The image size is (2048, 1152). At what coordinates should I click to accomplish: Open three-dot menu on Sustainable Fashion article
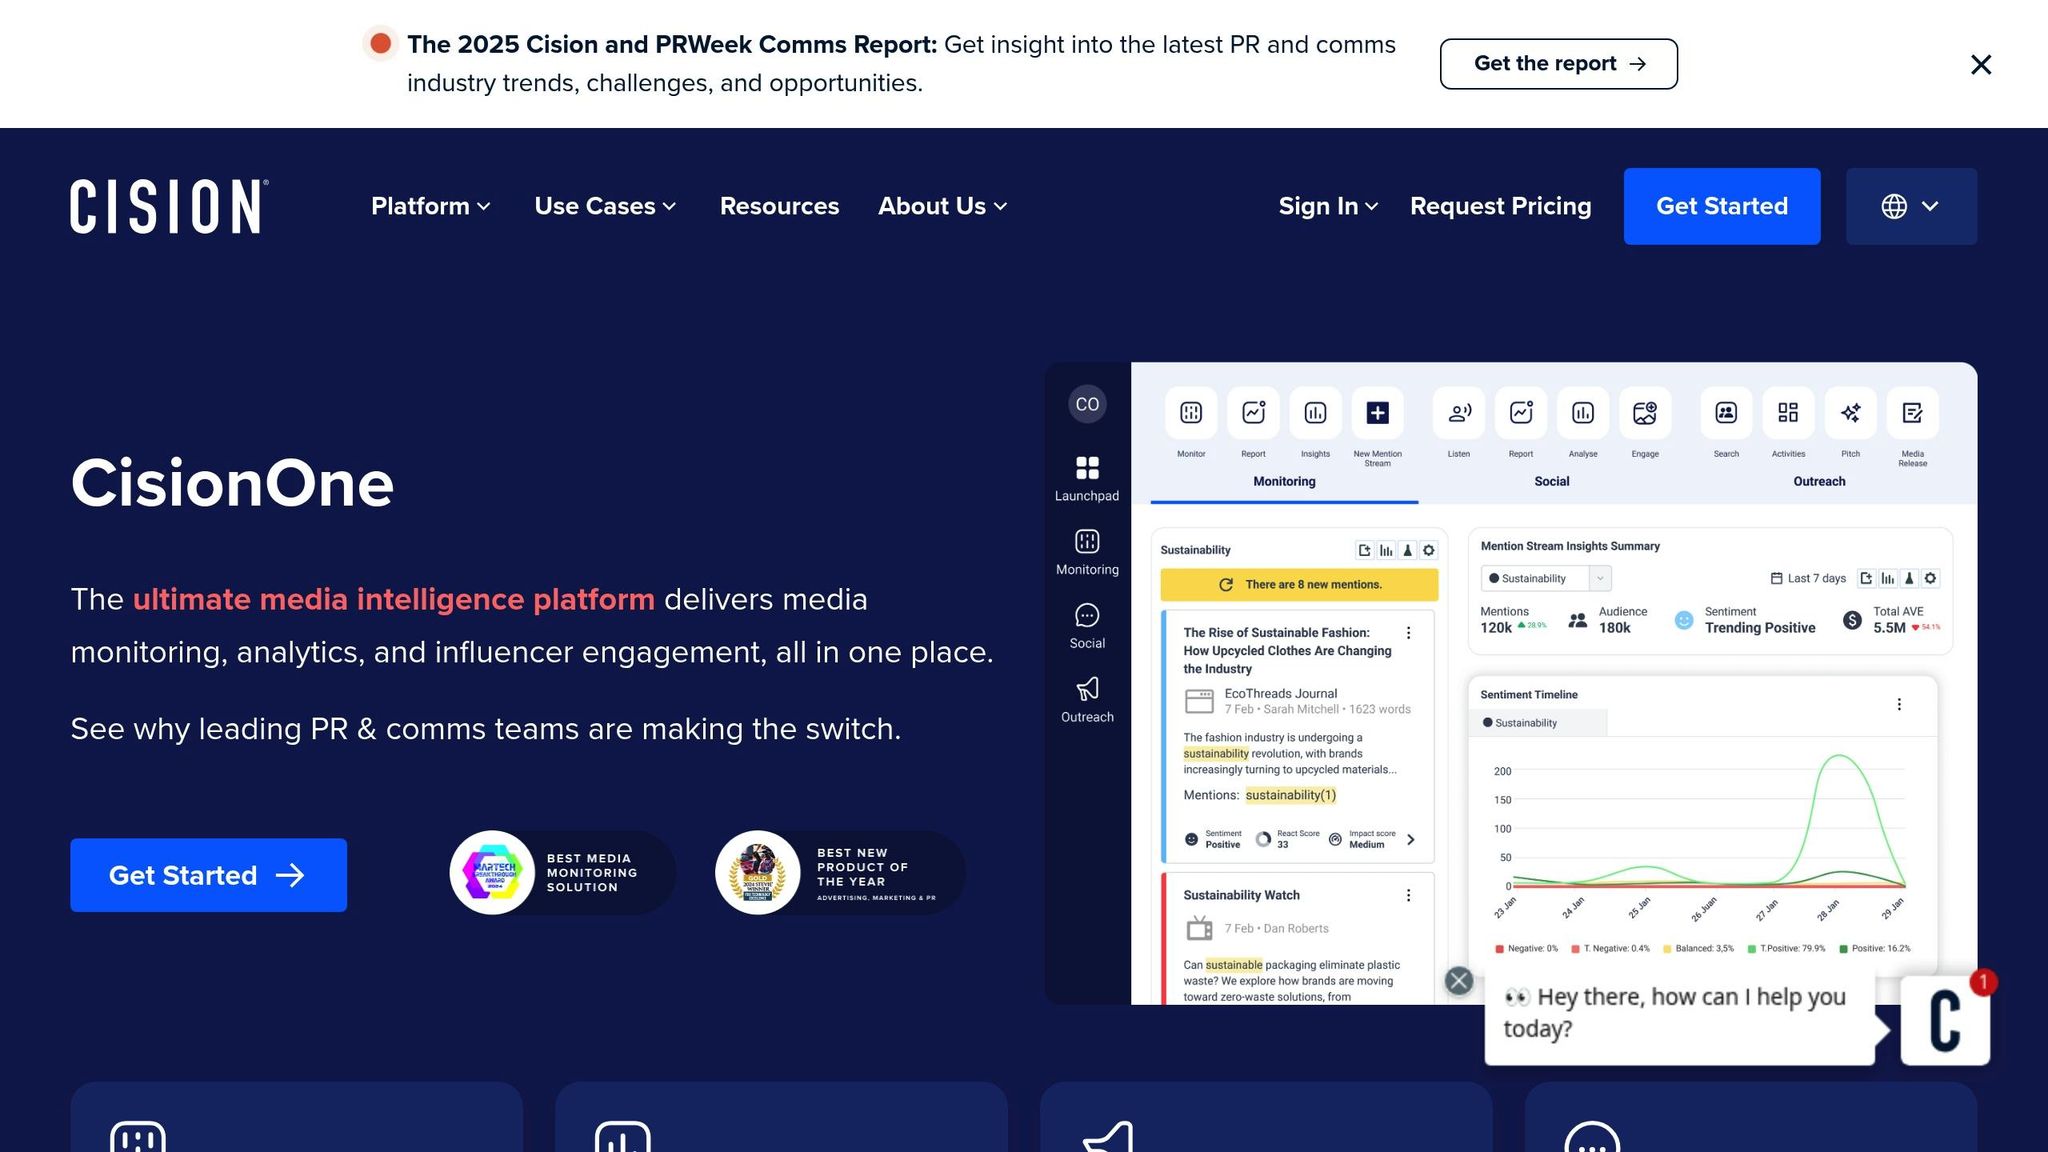click(1408, 633)
